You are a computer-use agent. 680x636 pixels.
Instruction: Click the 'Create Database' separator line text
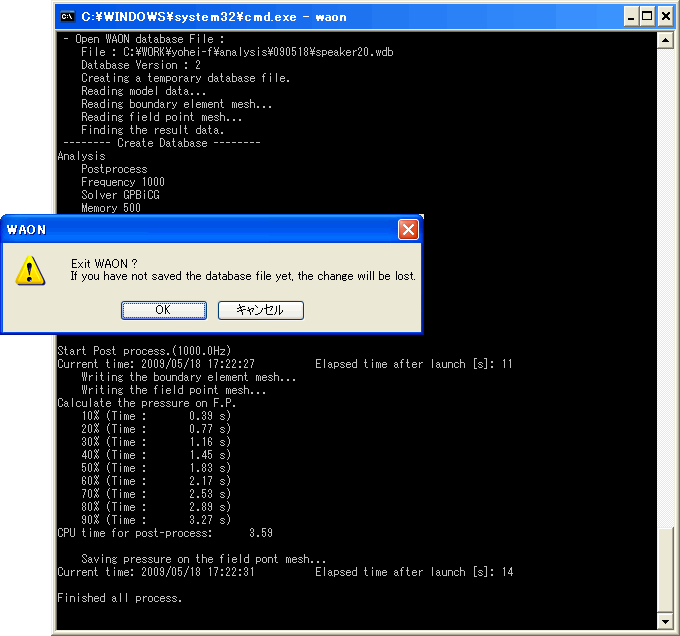pyautogui.click(x=162, y=143)
